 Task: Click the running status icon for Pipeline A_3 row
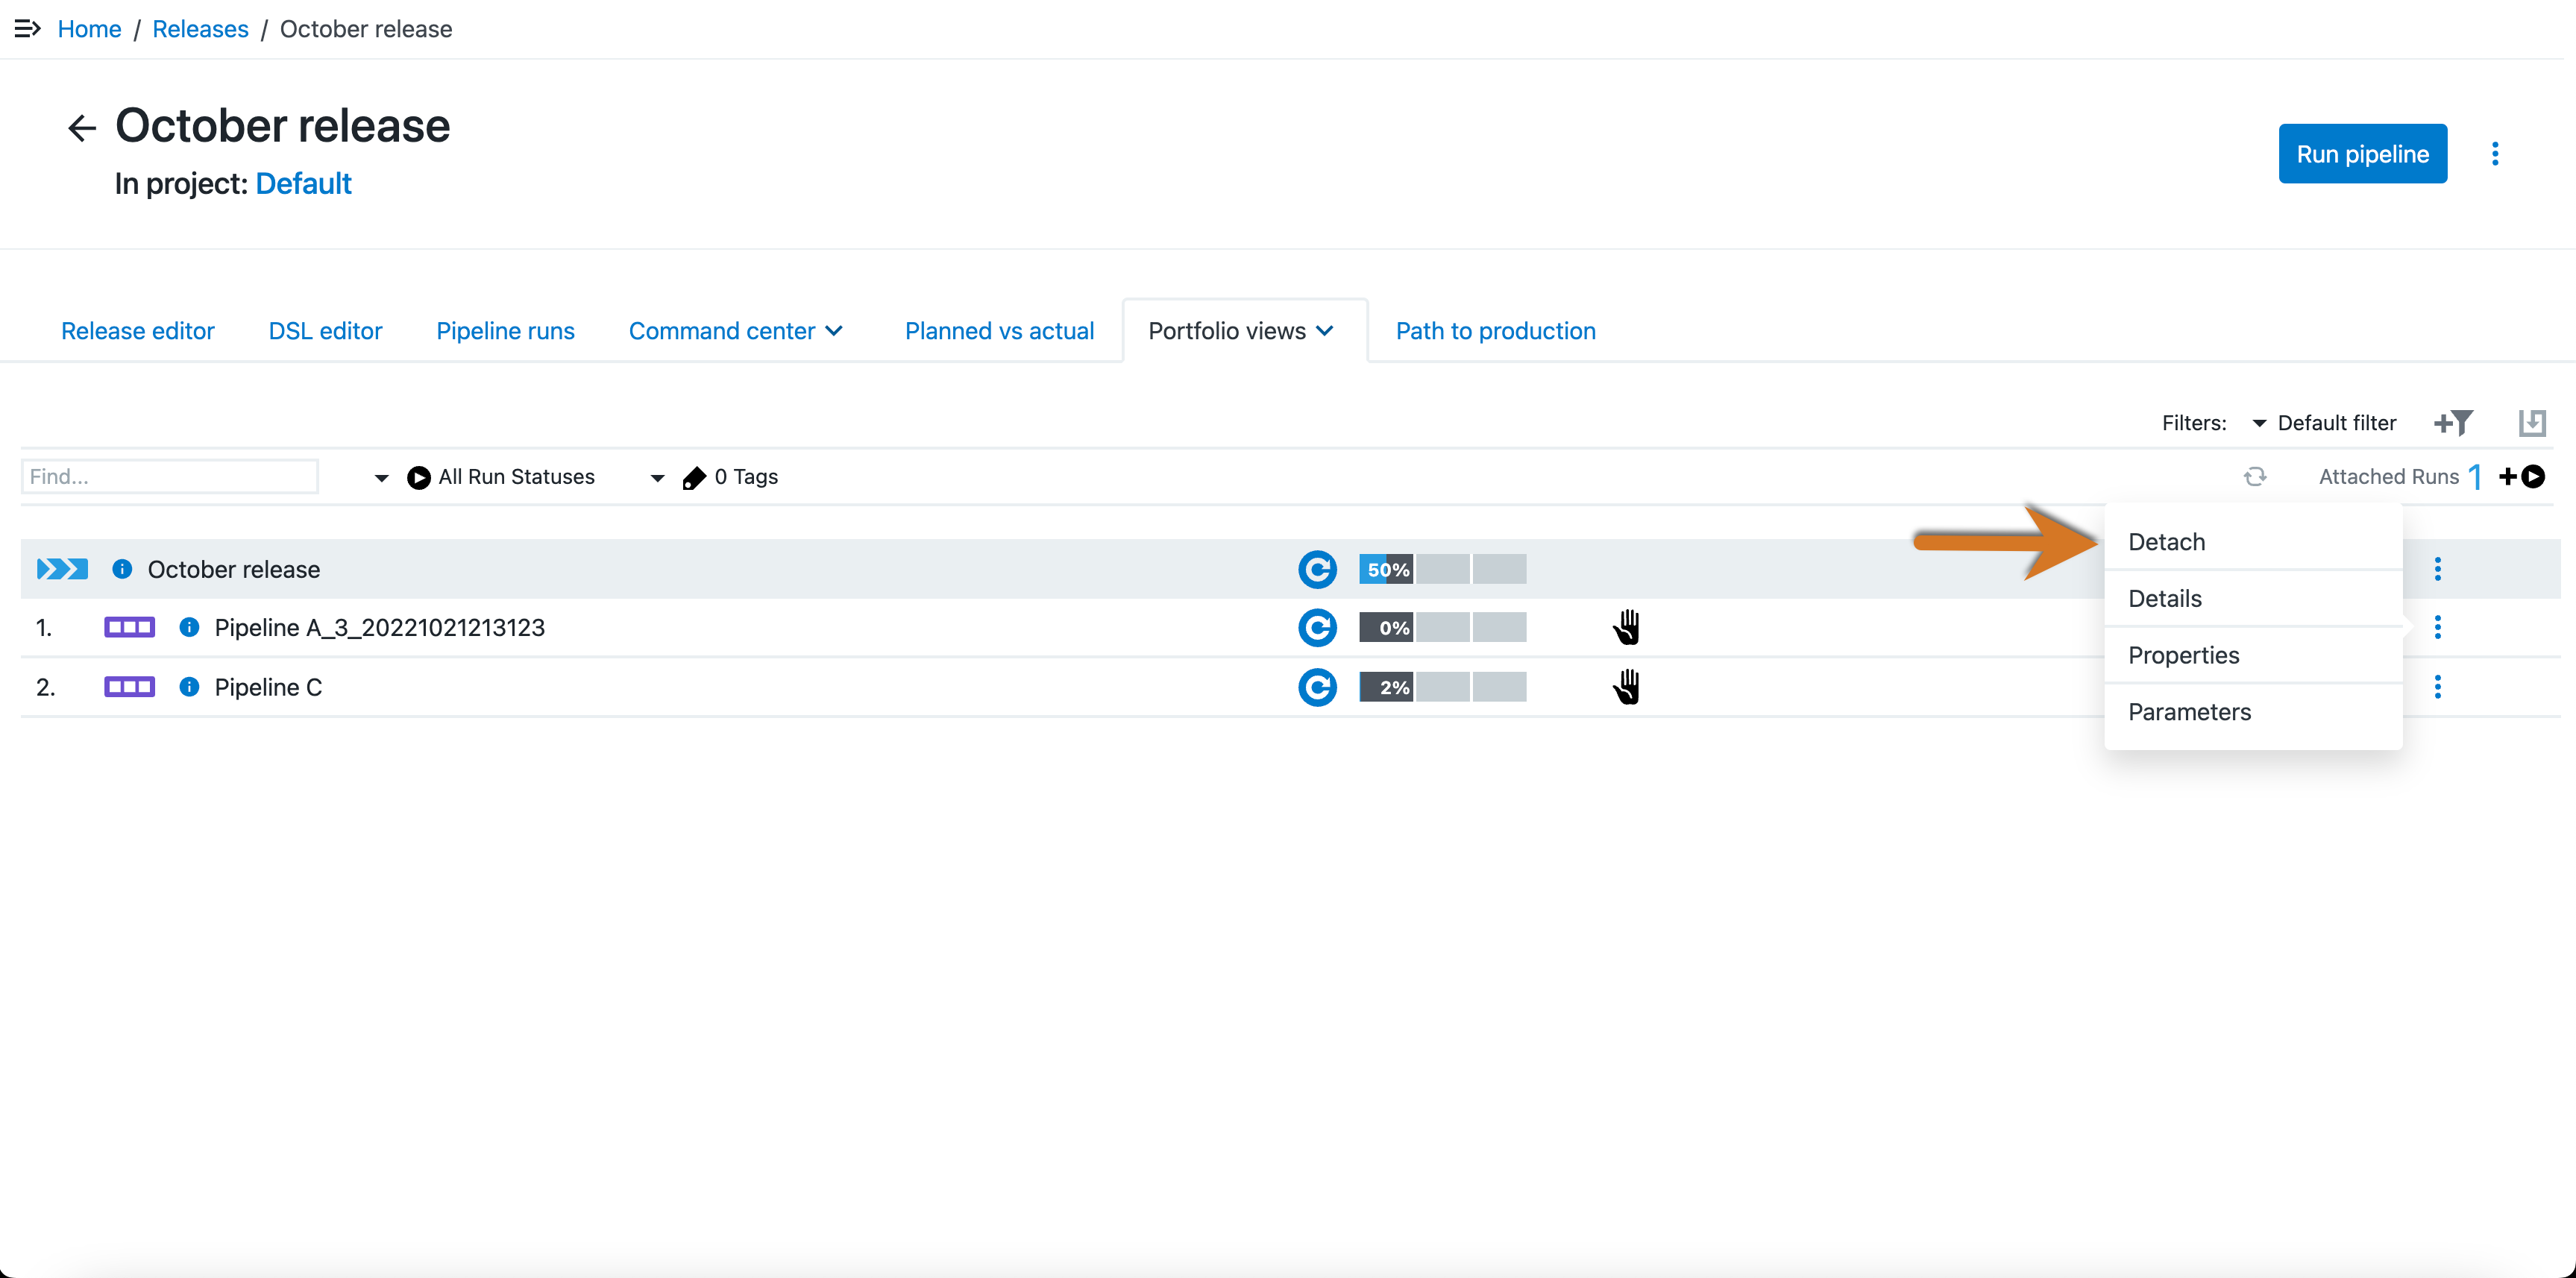pos(1317,627)
